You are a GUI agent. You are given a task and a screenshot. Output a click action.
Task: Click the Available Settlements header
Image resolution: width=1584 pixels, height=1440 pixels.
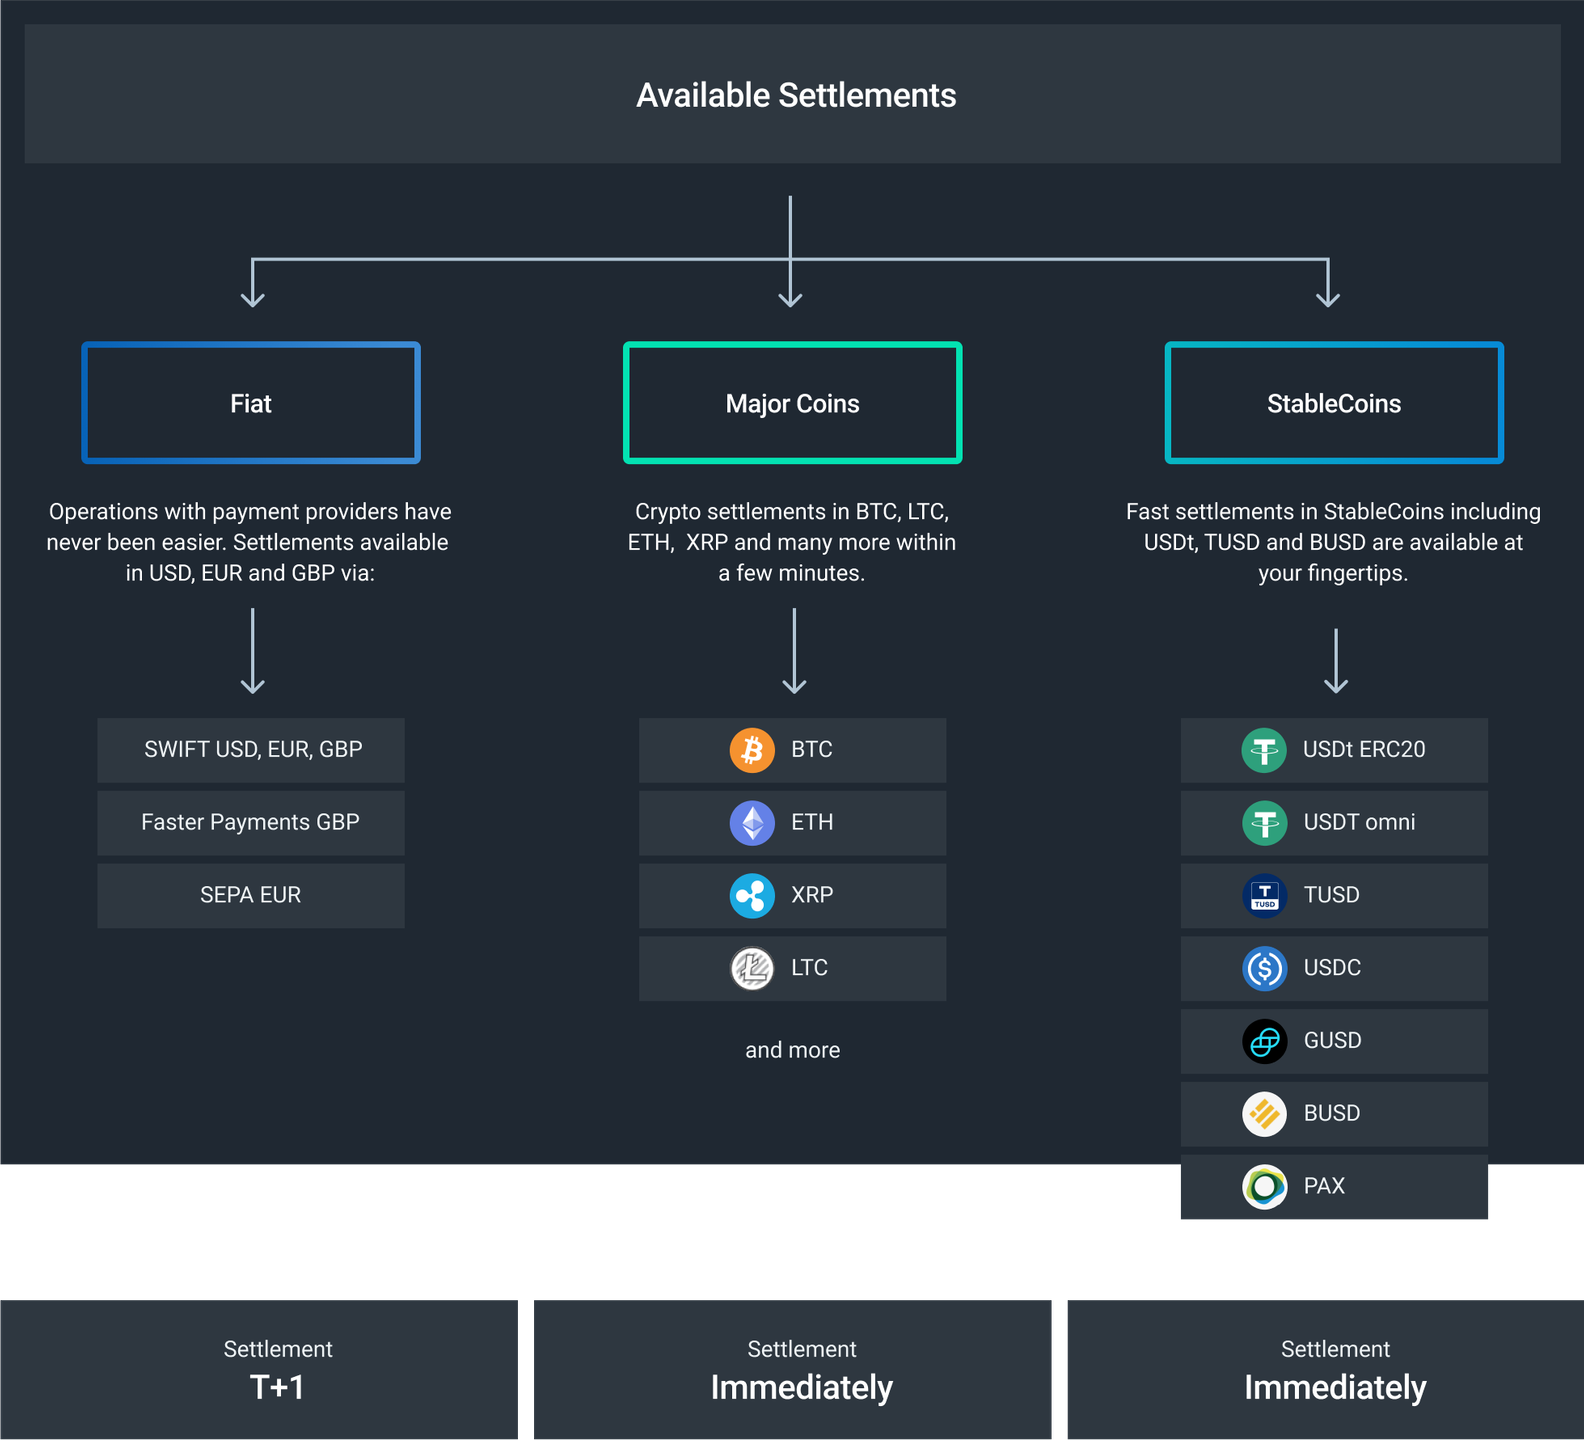796,95
